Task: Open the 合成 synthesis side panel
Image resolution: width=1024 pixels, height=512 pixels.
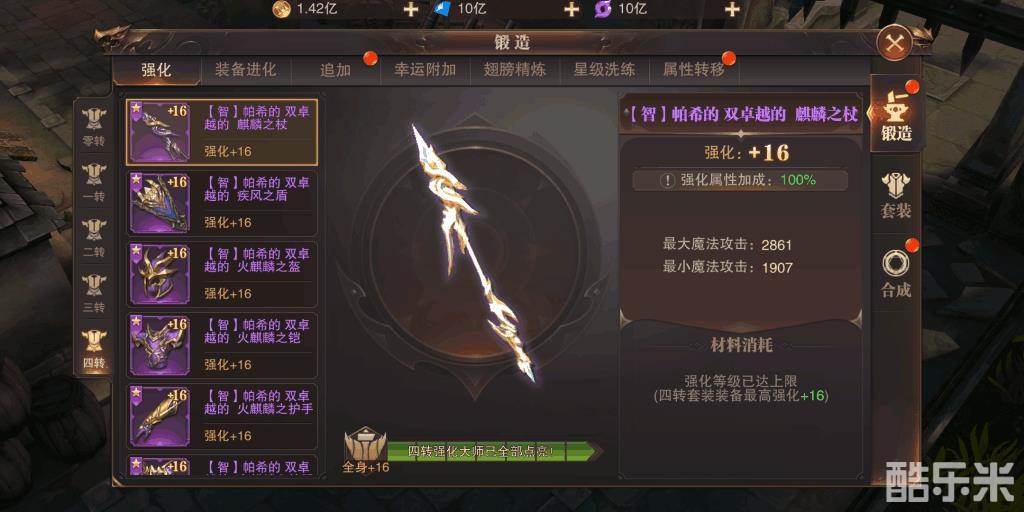Action: (895, 272)
